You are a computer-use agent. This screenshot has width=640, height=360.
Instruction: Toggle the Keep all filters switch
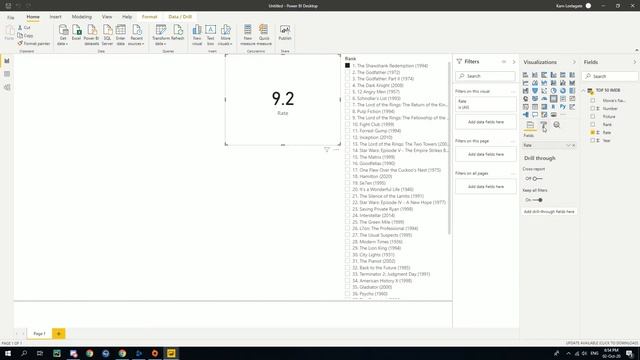click(x=538, y=200)
